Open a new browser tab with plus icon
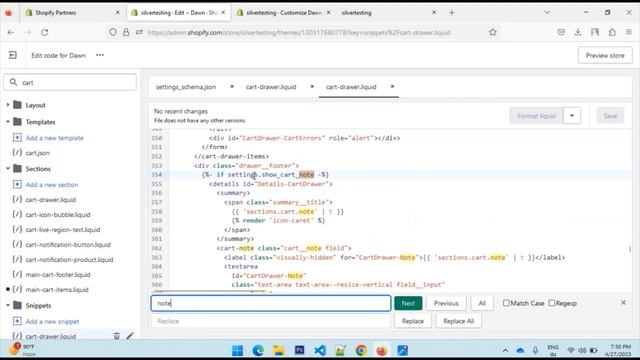The image size is (640, 360). [451, 13]
